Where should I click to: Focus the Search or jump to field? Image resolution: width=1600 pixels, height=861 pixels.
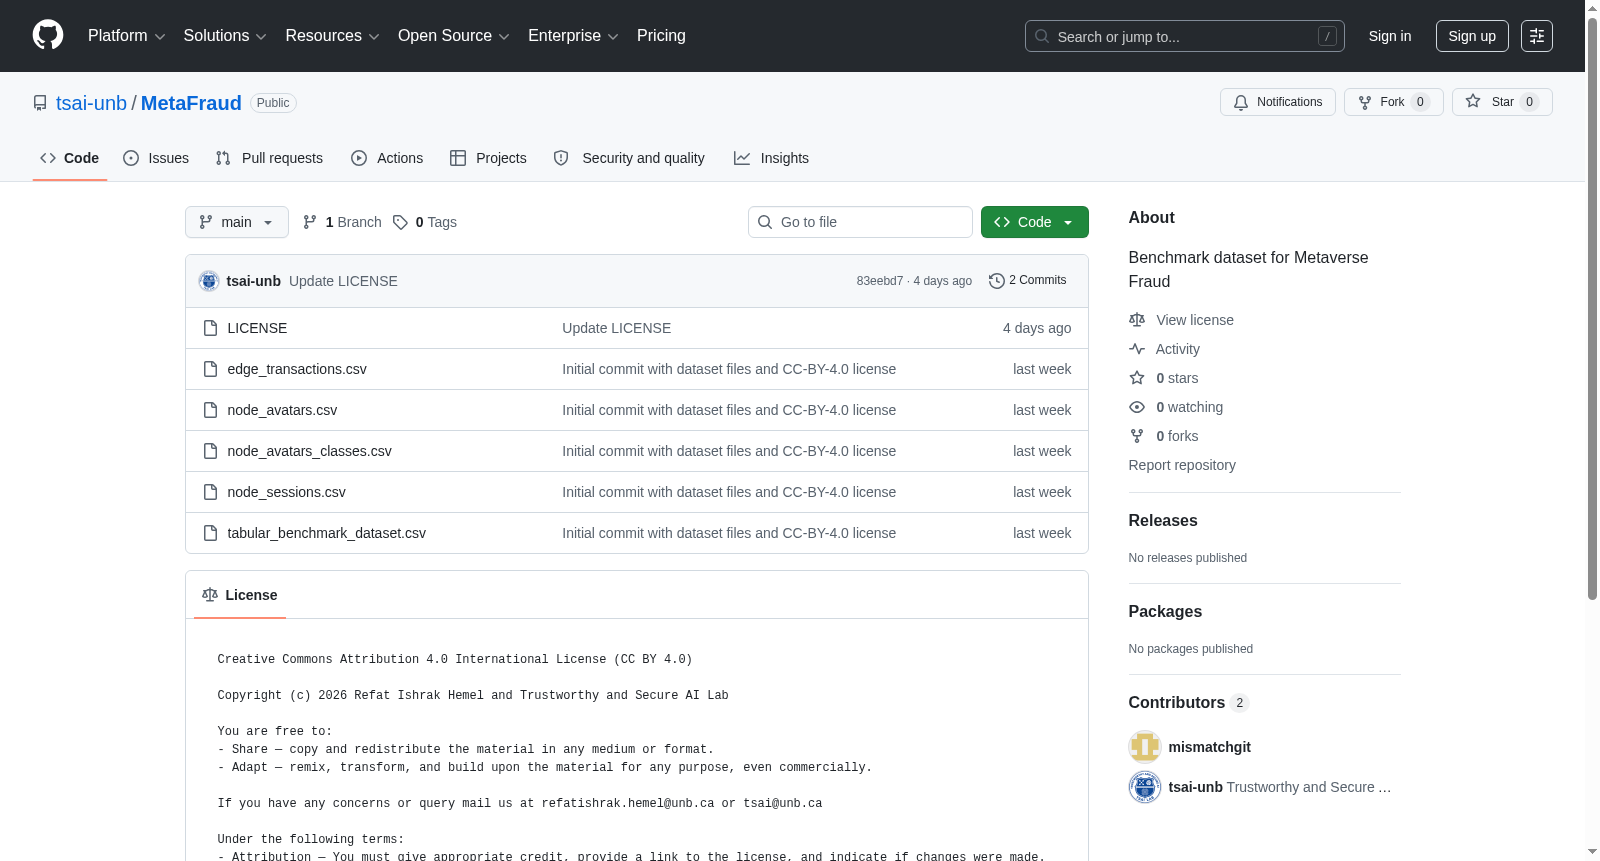[x=1185, y=36]
